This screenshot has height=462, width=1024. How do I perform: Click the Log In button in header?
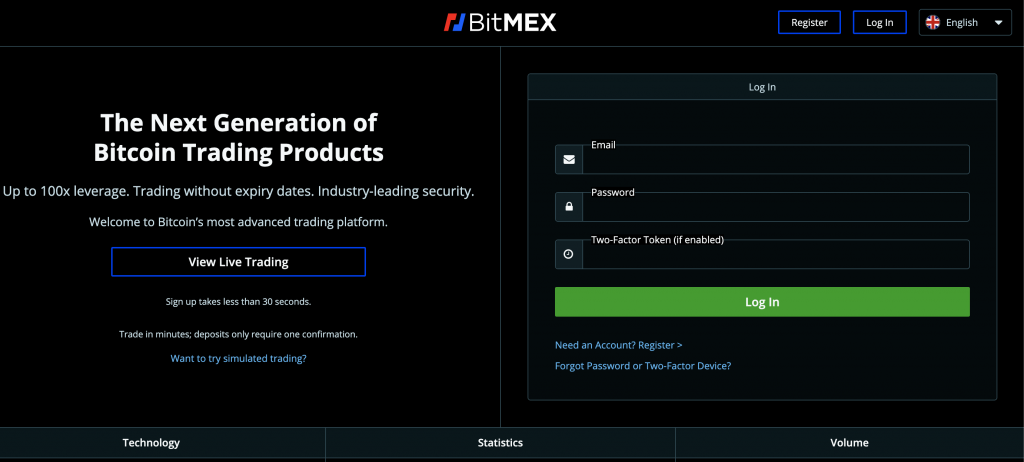[x=880, y=22]
